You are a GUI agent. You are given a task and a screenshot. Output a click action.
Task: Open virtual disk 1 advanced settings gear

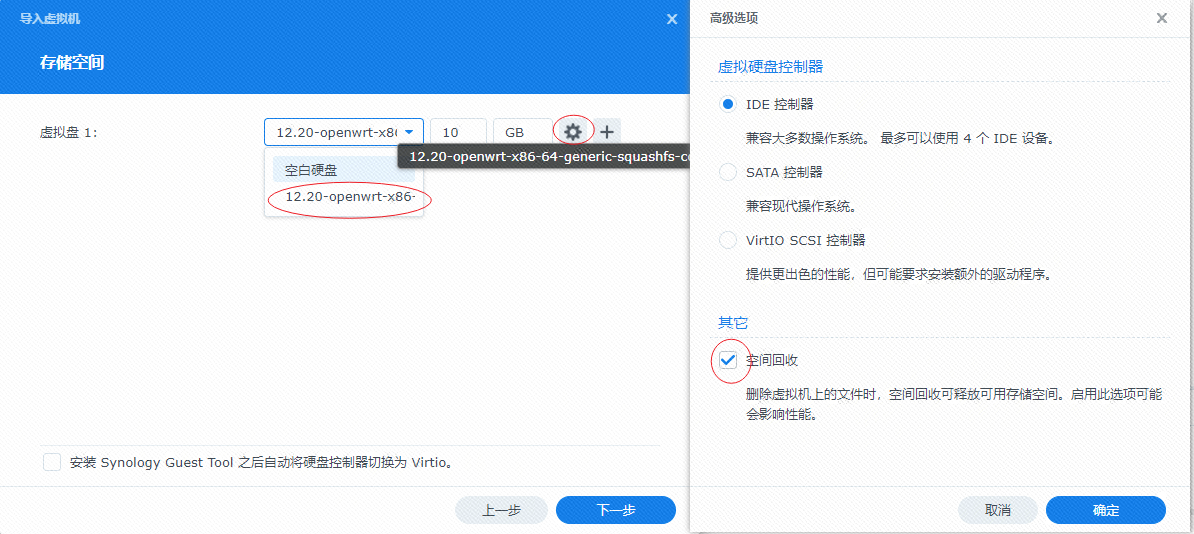pyautogui.click(x=573, y=132)
